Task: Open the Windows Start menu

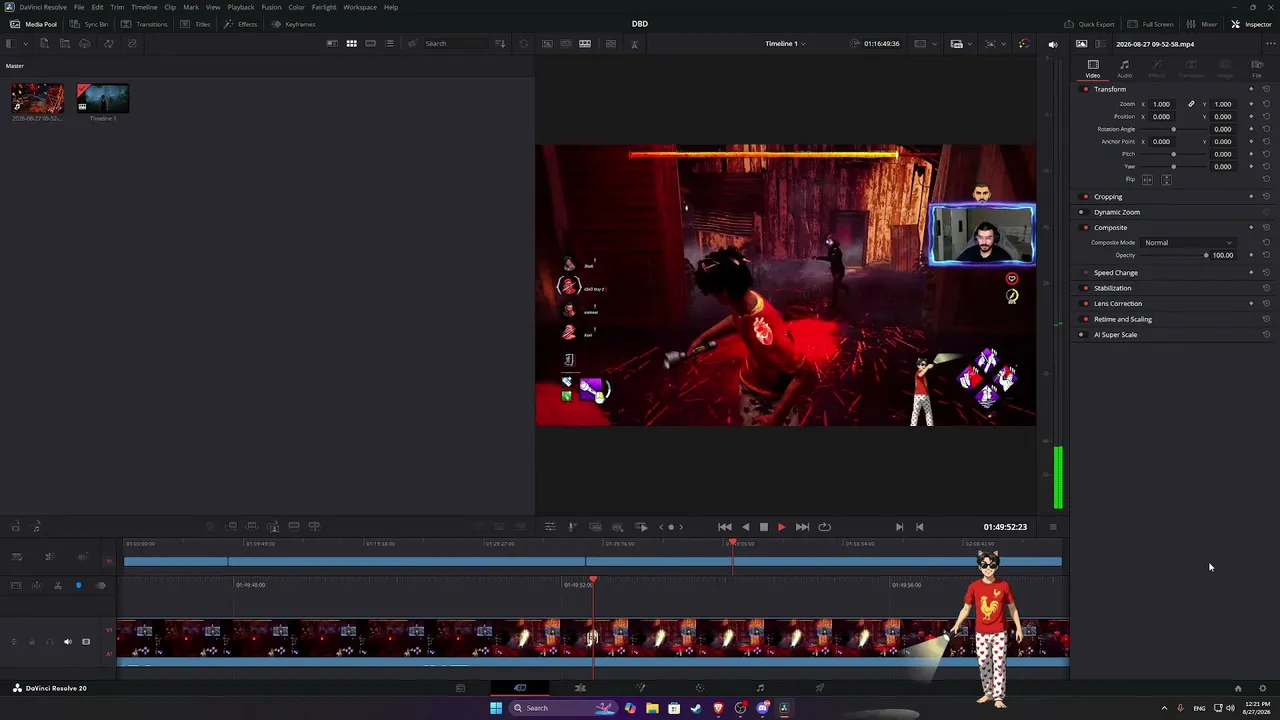Action: tap(496, 708)
